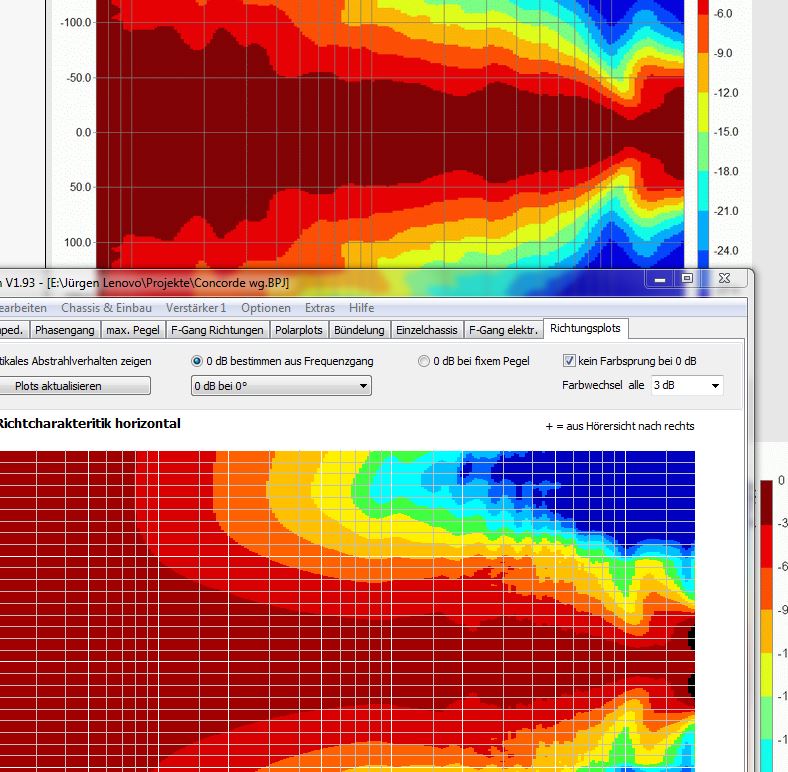
Task: Open the Hilfe menu
Action: point(362,308)
